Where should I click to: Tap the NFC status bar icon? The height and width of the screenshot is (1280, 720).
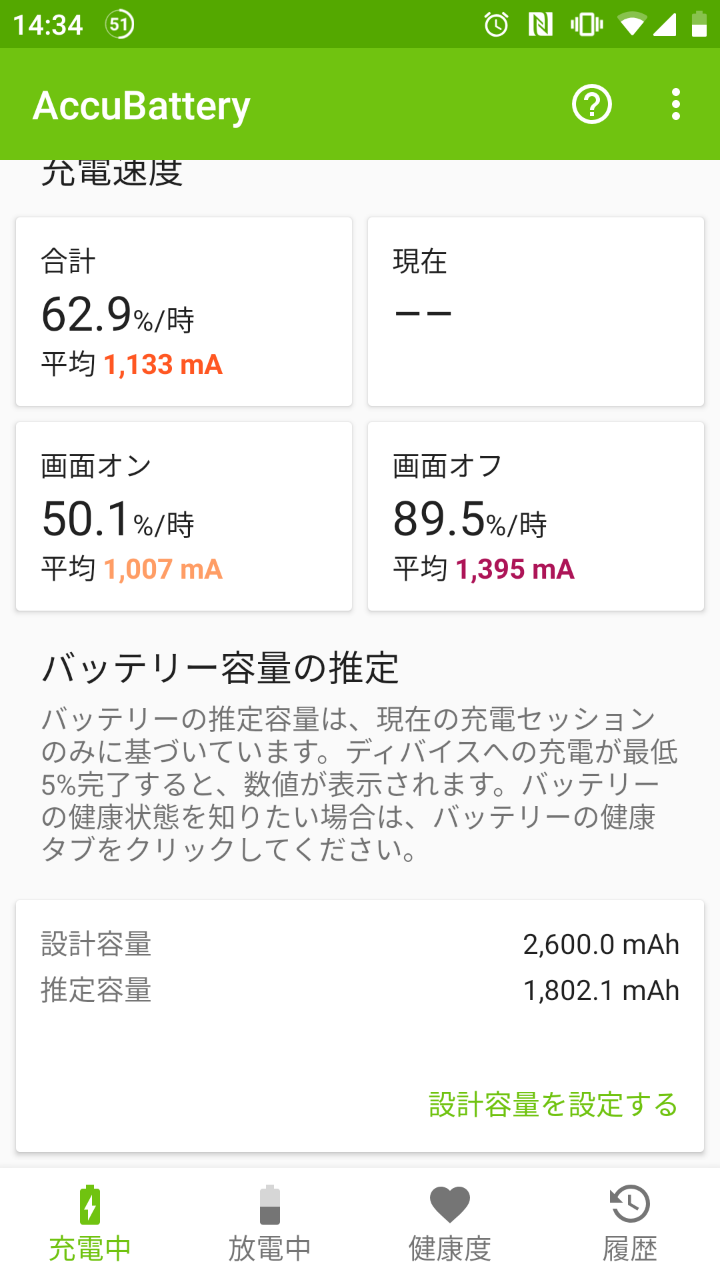coord(540,24)
